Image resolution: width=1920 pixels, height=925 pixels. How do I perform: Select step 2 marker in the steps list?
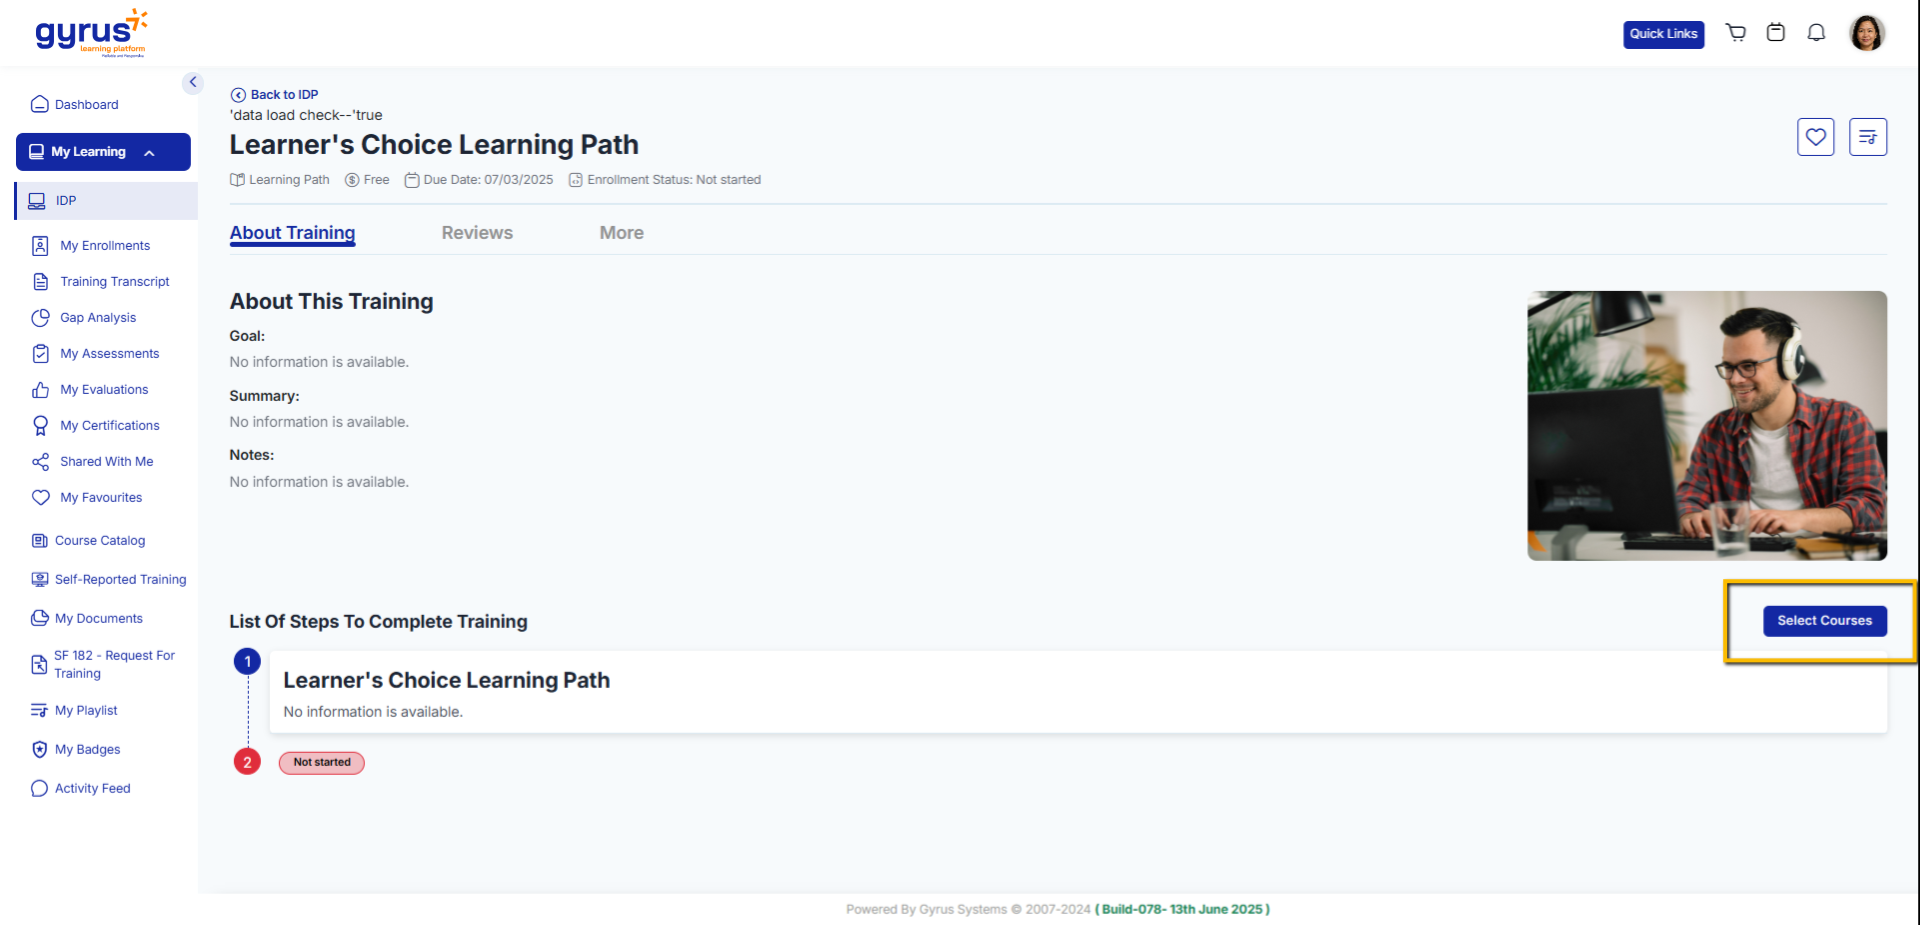click(x=248, y=762)
